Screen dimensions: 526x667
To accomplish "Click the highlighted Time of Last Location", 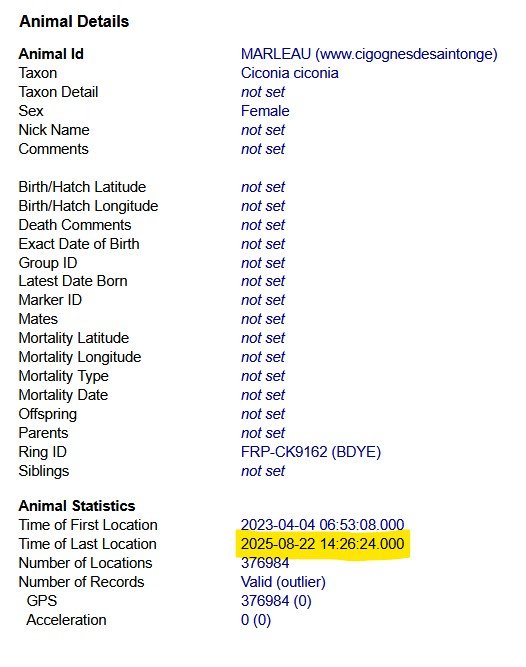I will (323, 544).
